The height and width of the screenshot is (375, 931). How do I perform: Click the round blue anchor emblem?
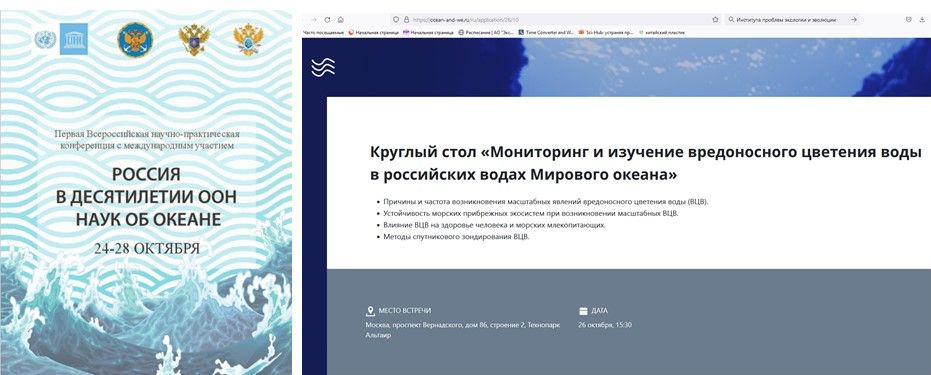pos(135,40)
